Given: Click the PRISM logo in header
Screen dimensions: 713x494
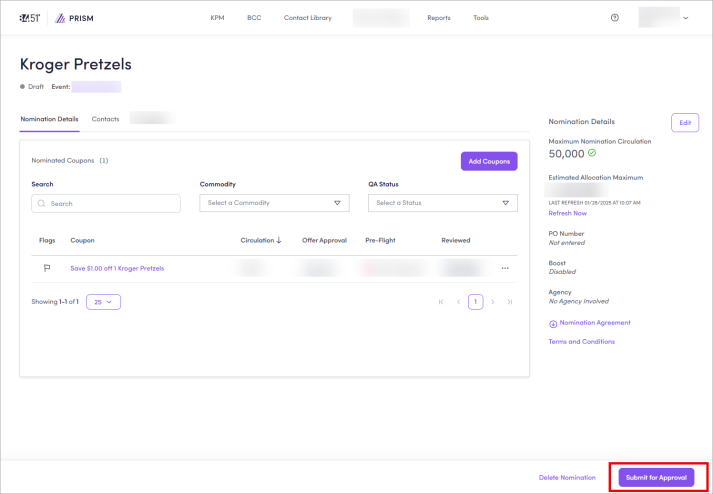Looking at the screenshot, I should pos(75,18).
